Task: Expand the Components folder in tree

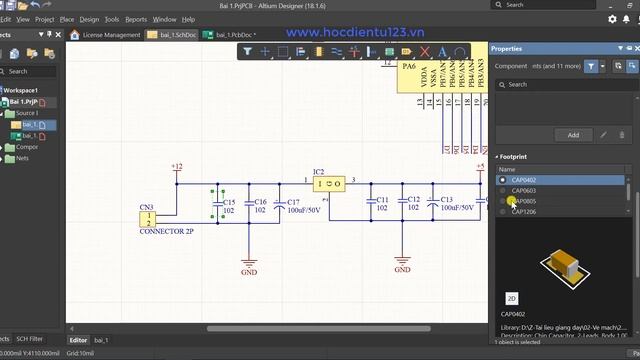Action: coord(2,147)
